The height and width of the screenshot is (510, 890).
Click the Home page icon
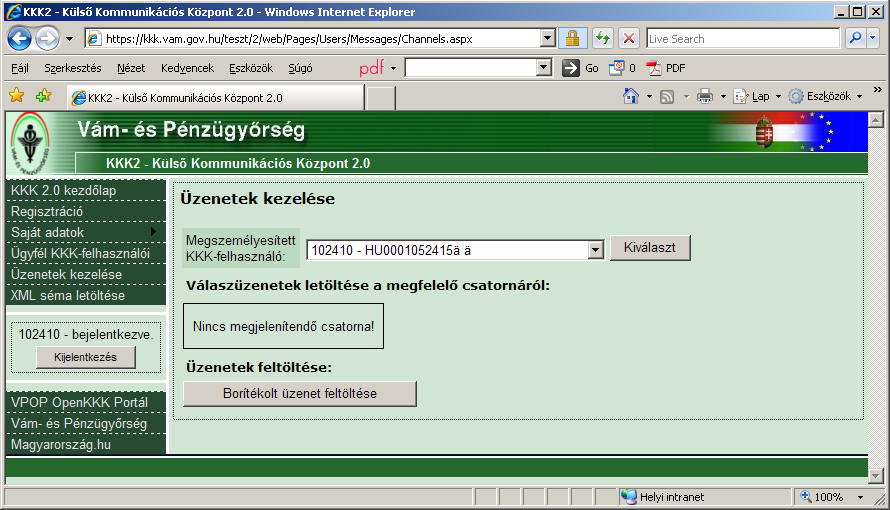click(x=631, y=96)
